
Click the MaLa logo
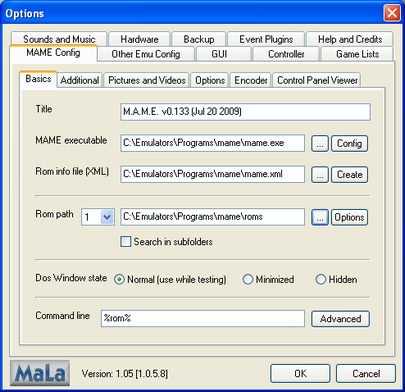(x=40, y=373)
